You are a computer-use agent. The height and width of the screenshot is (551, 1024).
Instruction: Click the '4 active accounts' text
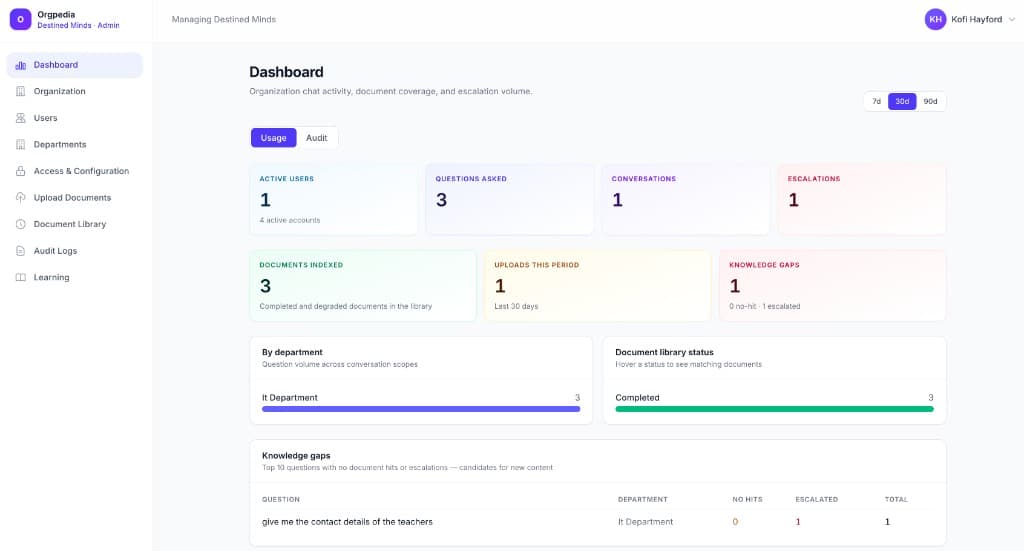[290, 220]
